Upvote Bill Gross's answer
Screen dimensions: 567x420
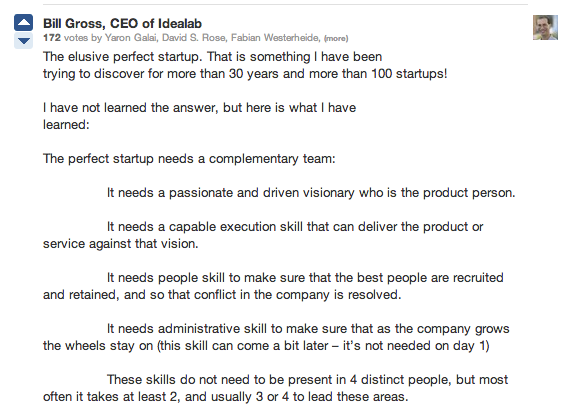coord(24,23)
